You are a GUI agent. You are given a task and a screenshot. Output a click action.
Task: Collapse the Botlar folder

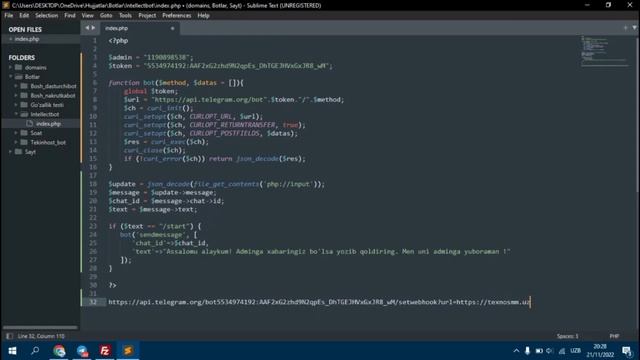tap(11, 77)
